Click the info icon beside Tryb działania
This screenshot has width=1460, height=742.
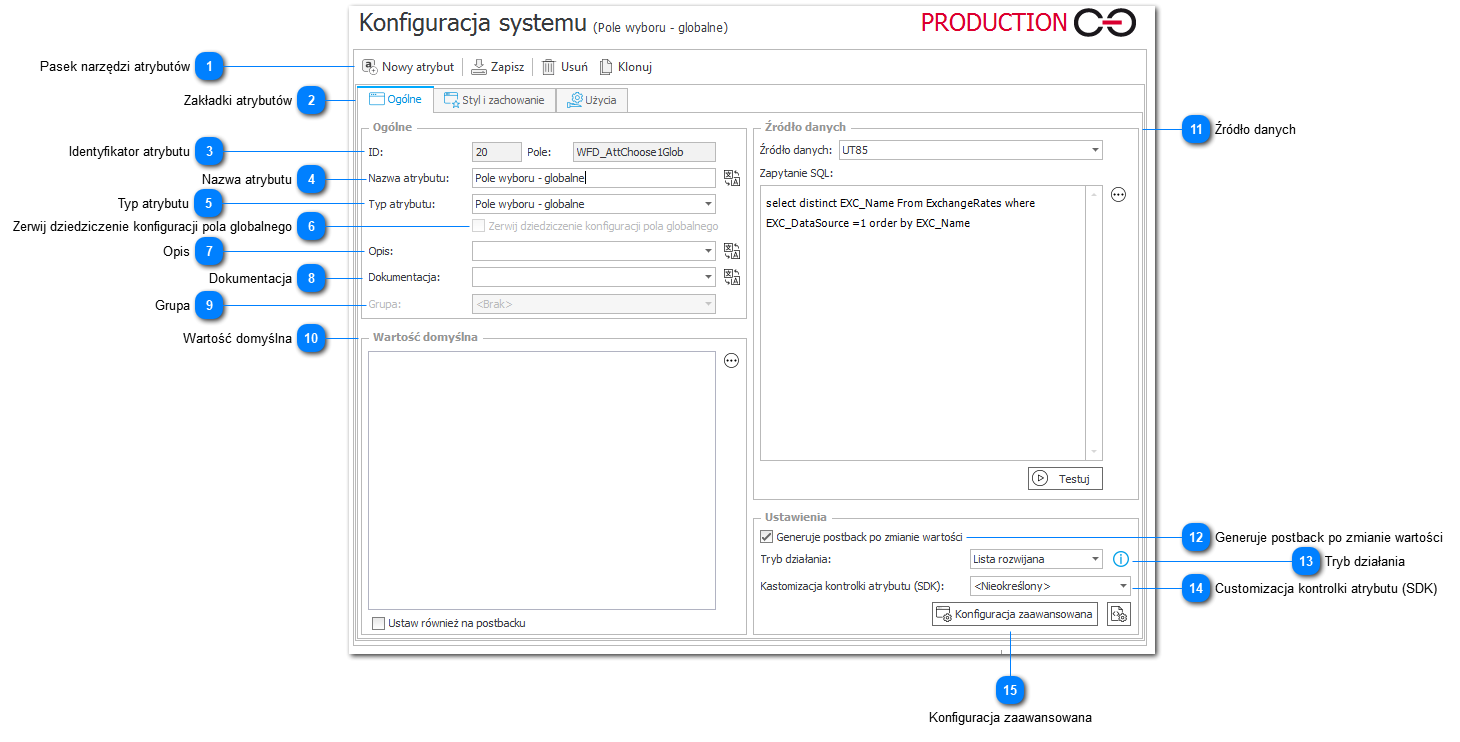point(1121,559)
